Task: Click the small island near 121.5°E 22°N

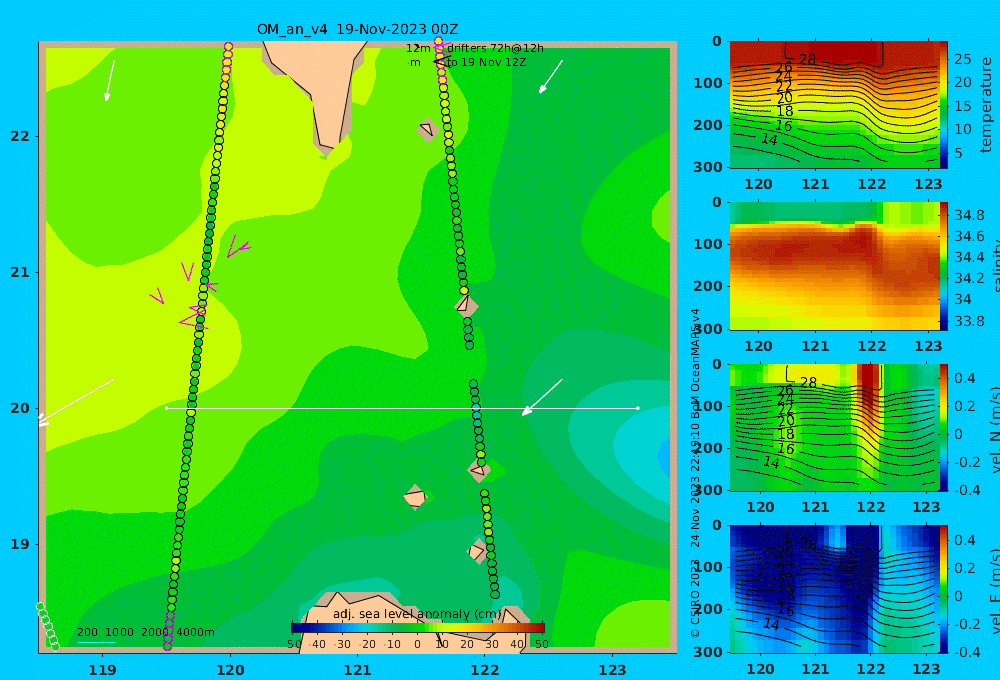Action: (x=427, y=129)
